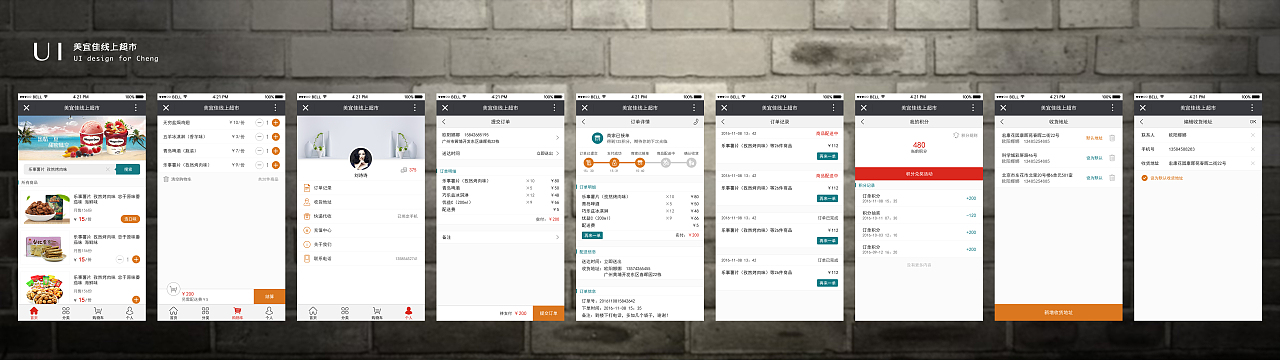This screenshot has width=1280, height=360.
Task: Edit the phone number field 13584580263
Action: (1181, 149)
